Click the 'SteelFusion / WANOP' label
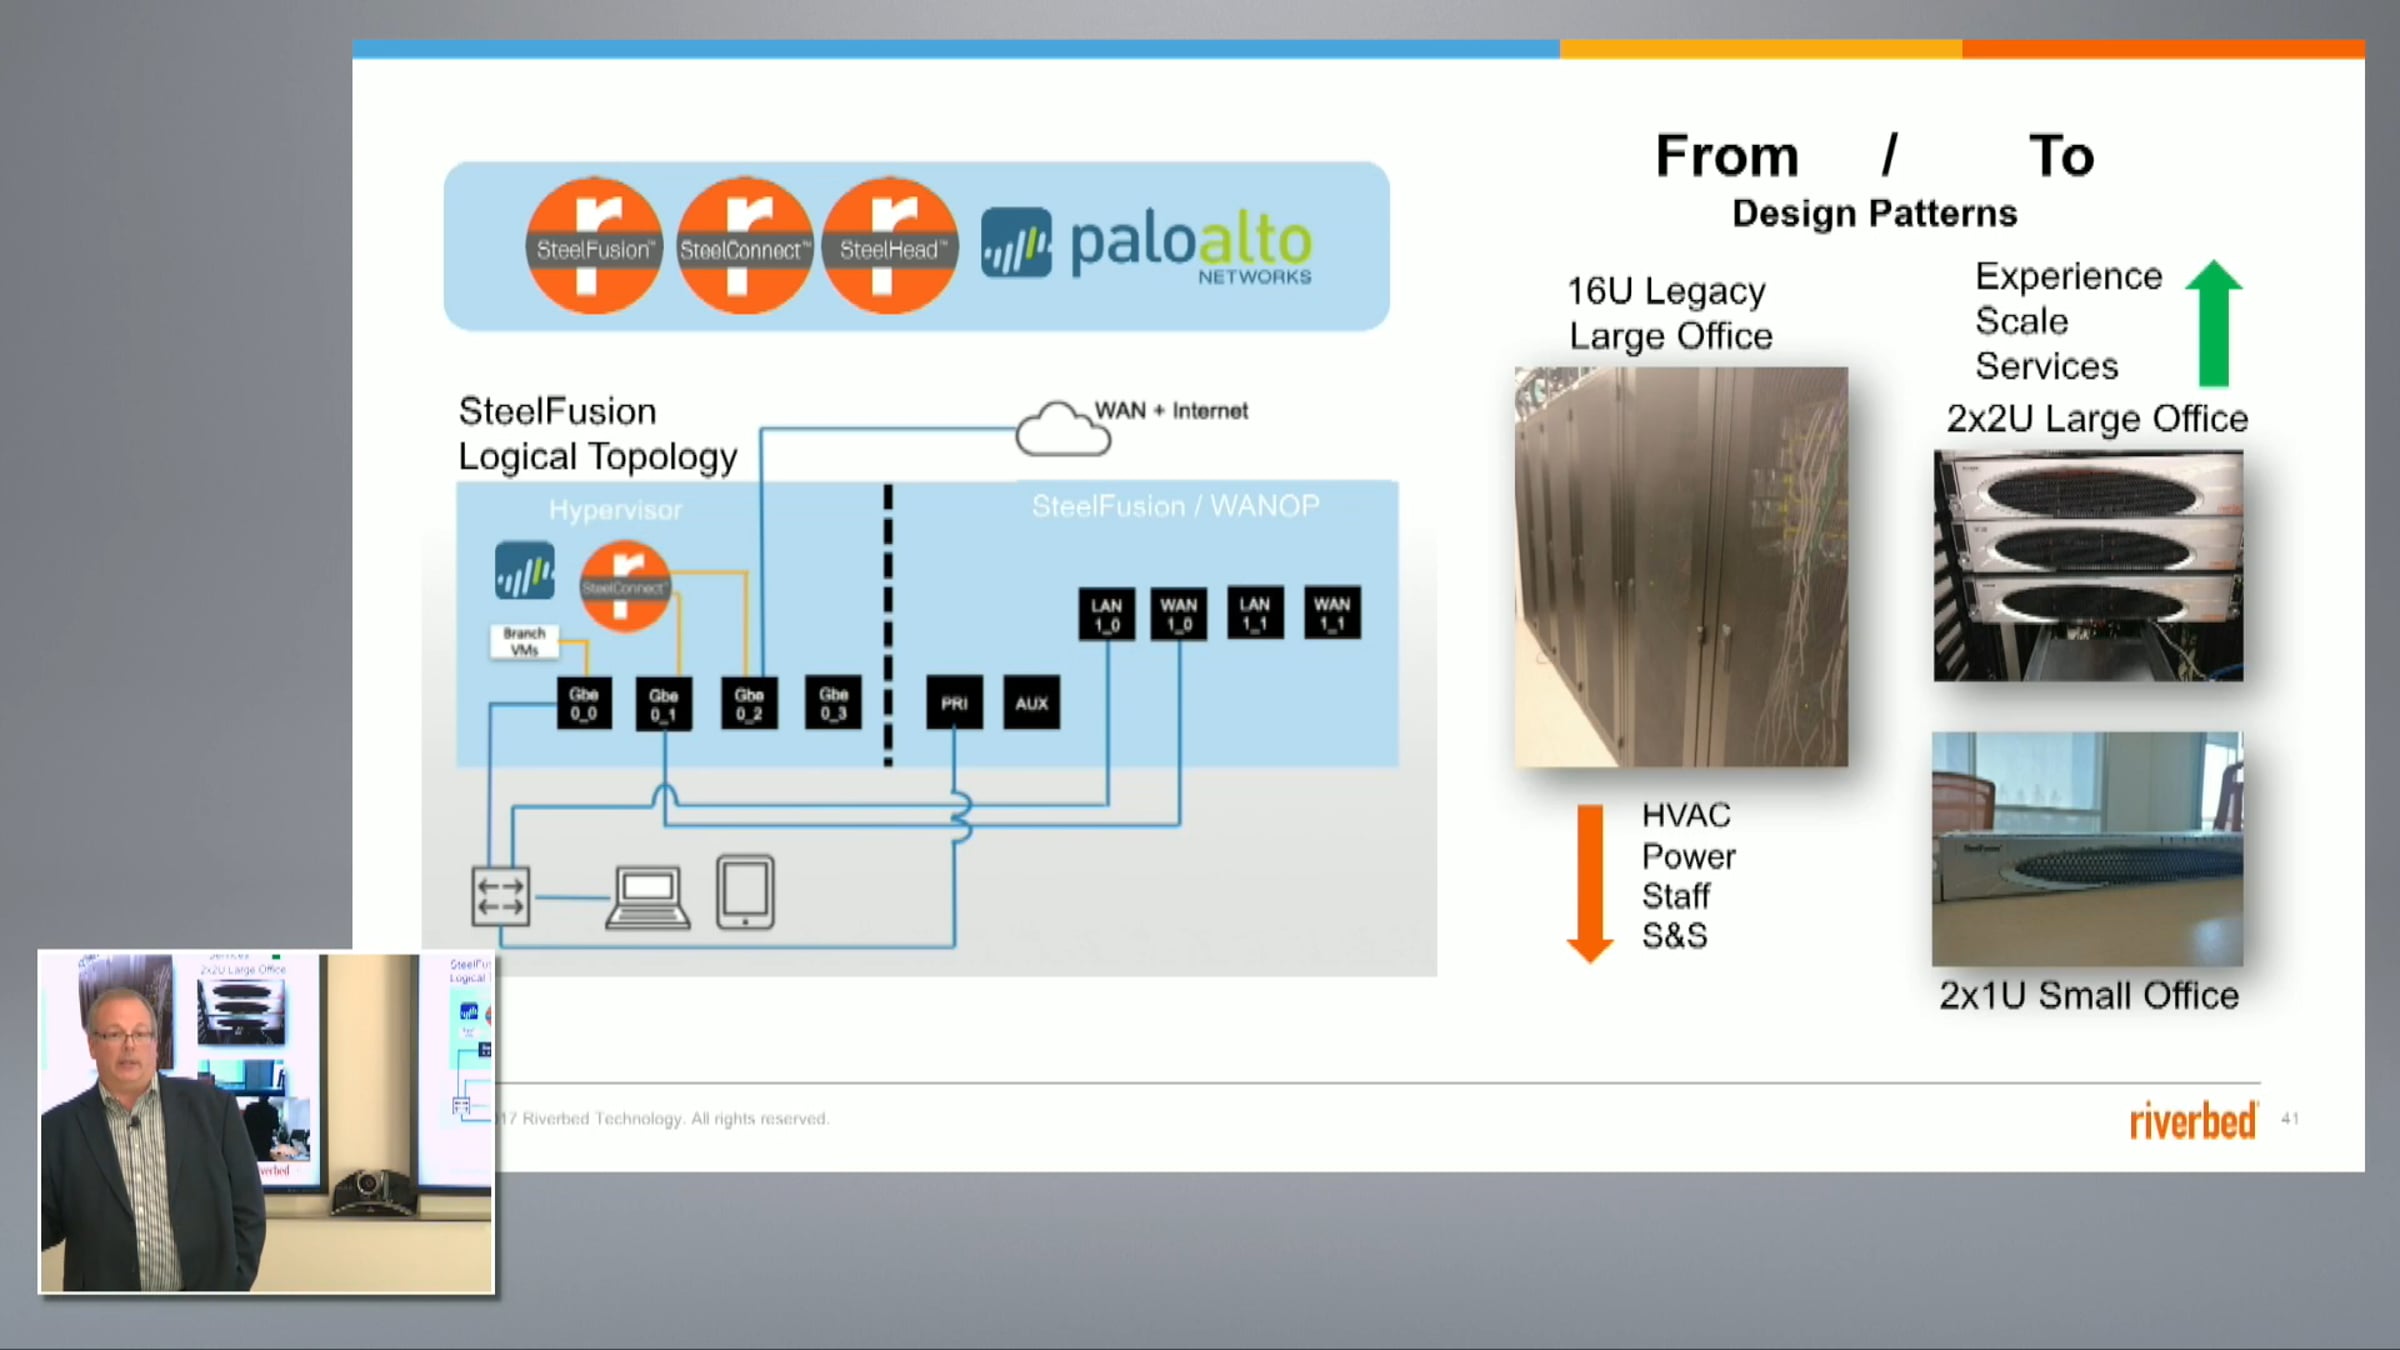The width and height of the screenshot is (2400, 1350). 1175,506
